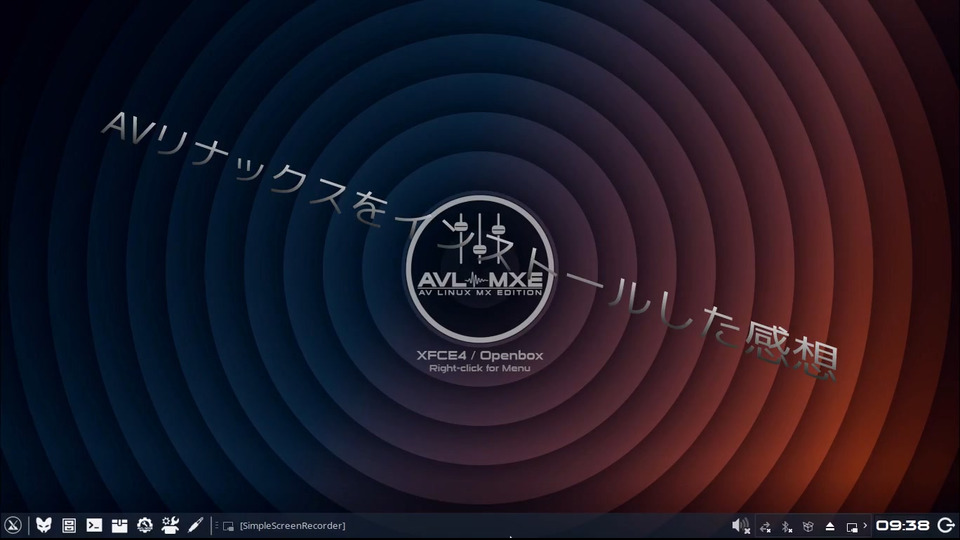Screen dimensions: 960x540
Task: Open the logout session icon
Action: click(x=946, y=525)
